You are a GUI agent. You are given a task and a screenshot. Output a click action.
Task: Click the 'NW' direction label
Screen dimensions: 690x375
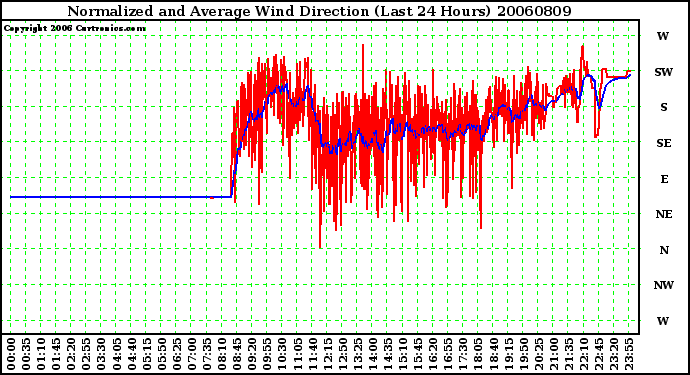tap(664, 285)
